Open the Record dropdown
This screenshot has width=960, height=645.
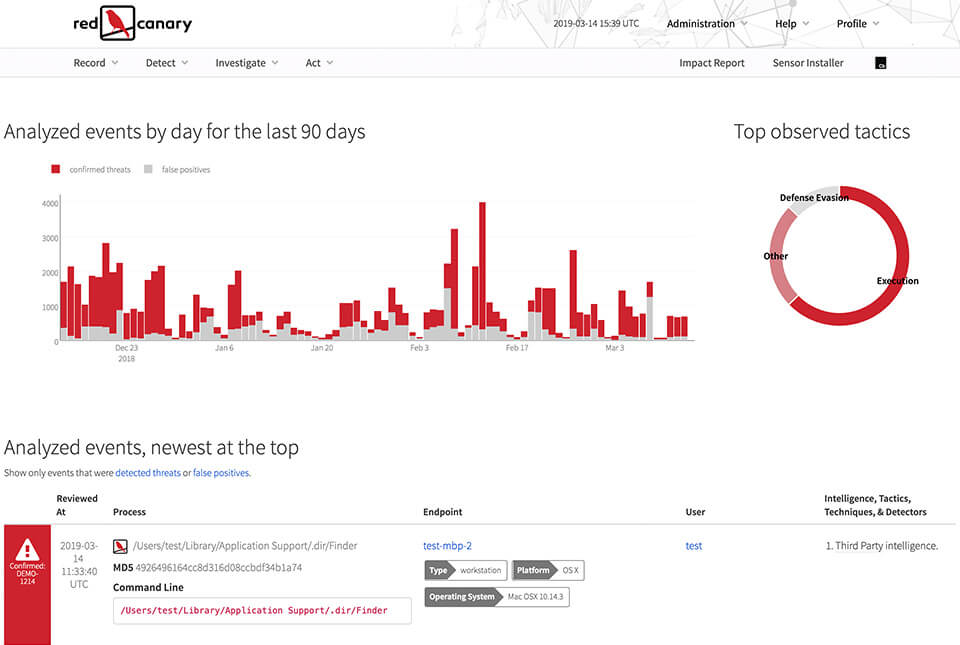(95, 62)
